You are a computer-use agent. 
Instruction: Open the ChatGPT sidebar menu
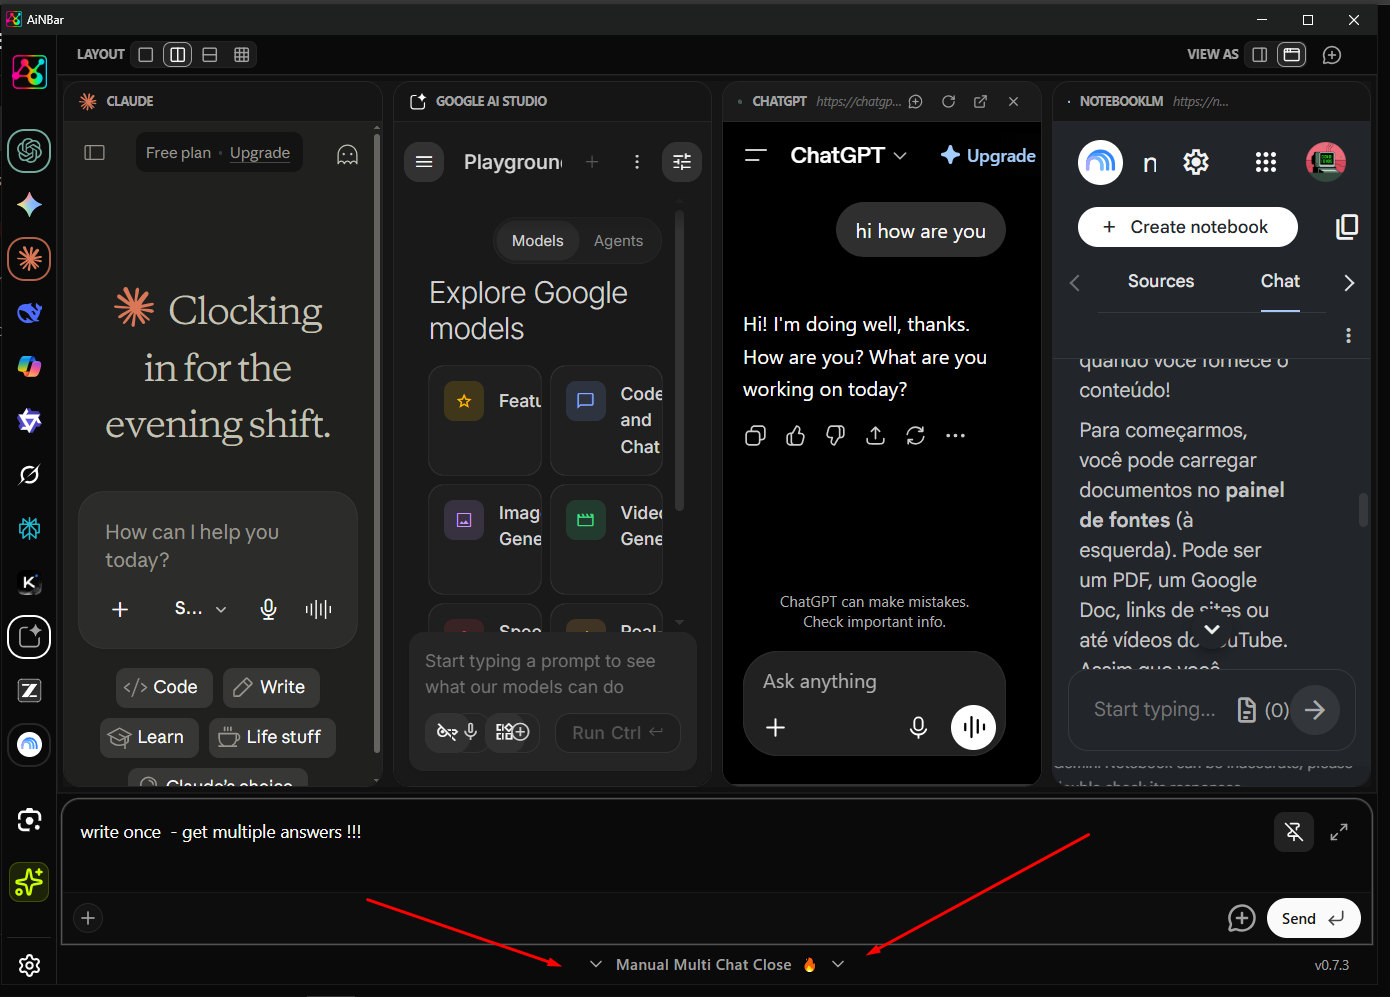[x=756, y=155]
